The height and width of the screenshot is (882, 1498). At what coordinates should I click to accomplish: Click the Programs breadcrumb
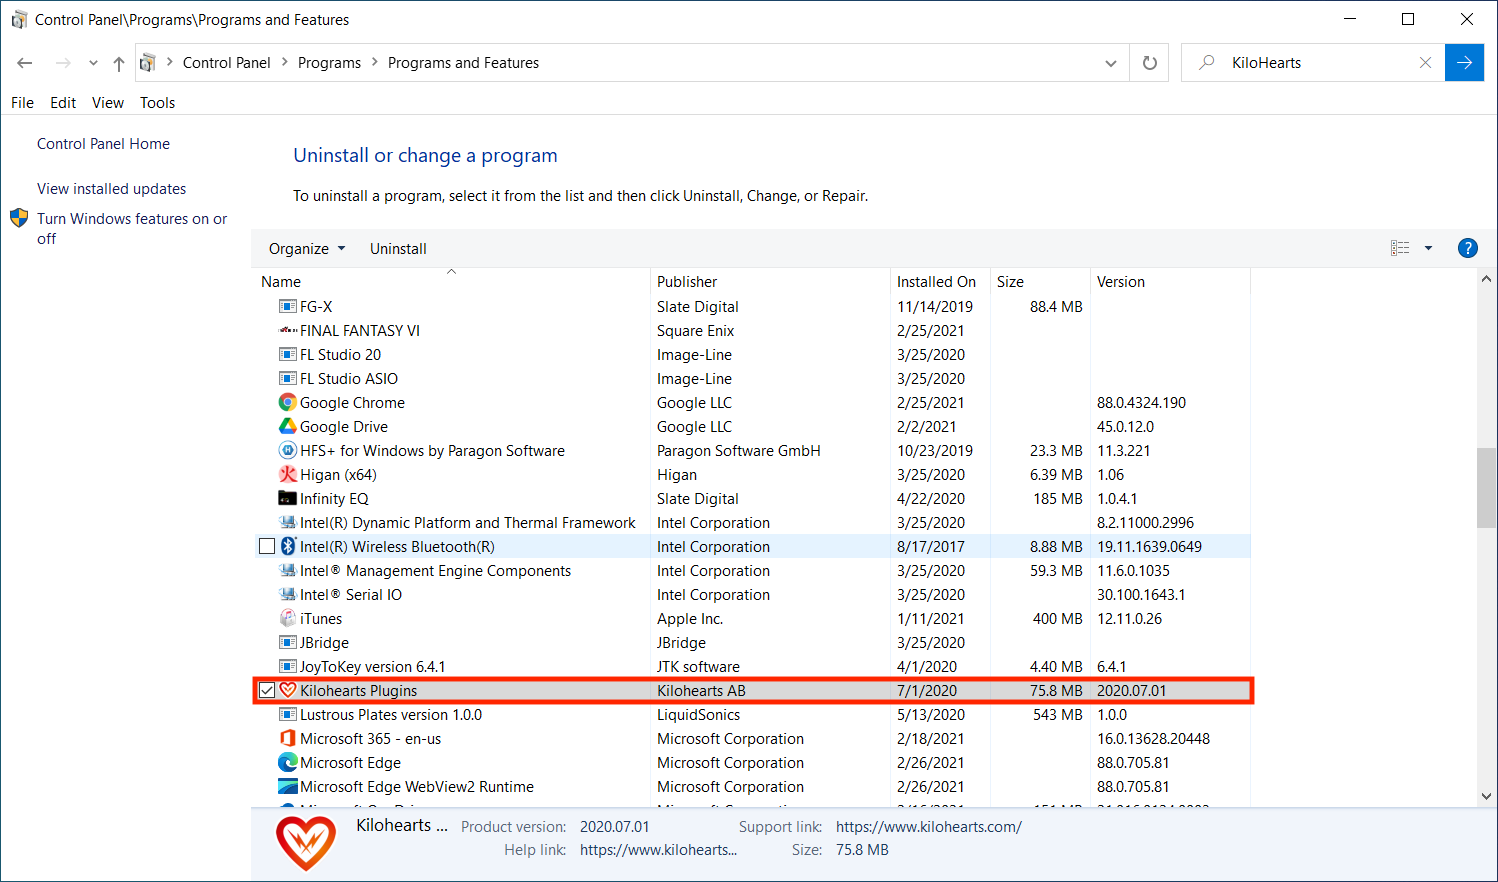329,63
